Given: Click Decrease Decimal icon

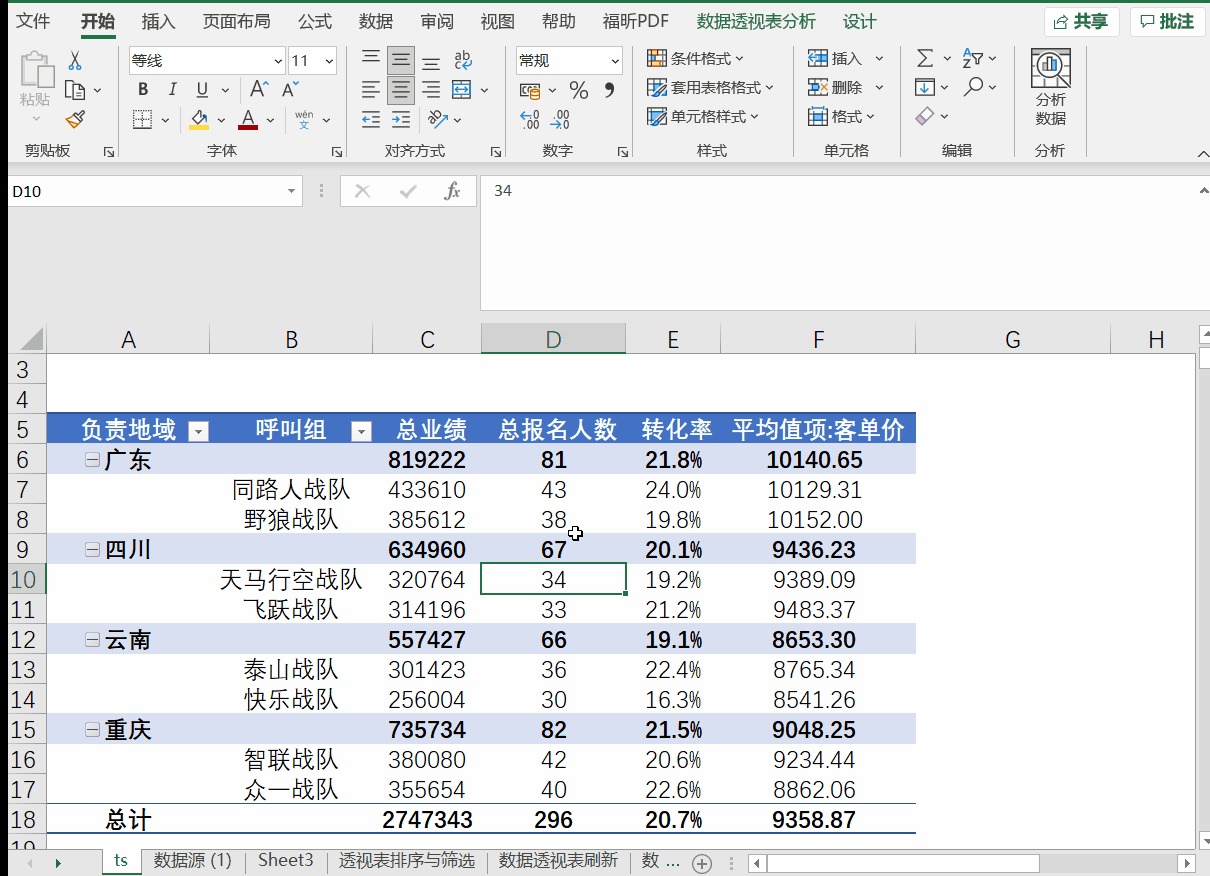Looking at the screenshot, I should click(560, 120).
